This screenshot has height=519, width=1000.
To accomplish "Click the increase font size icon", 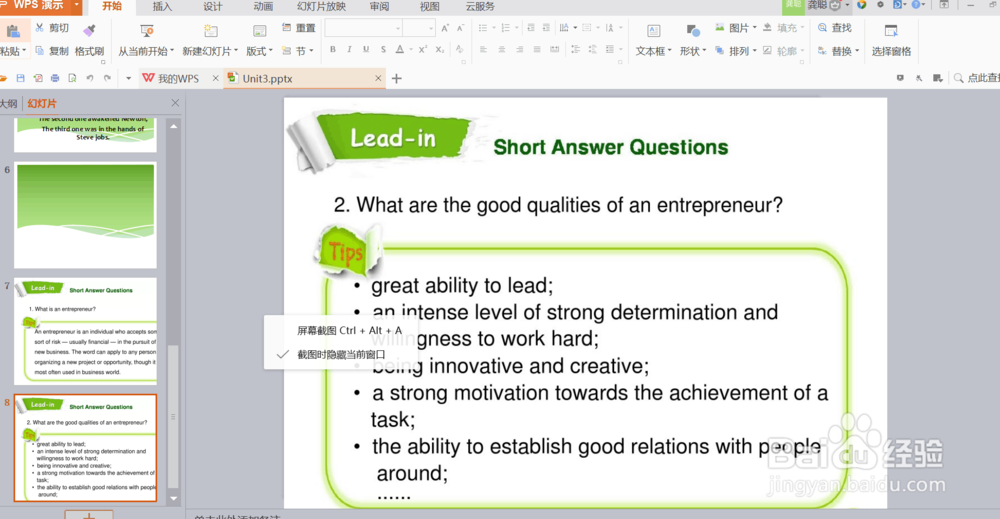I will tap(445, 28).
